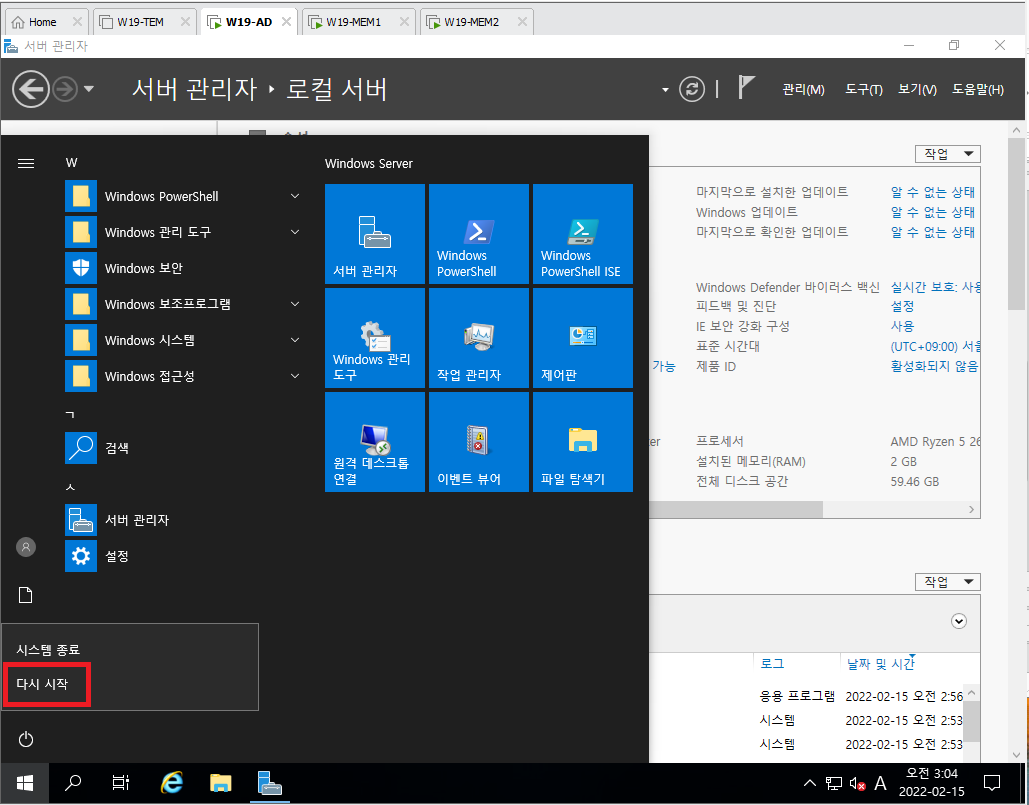This screenshot has height=805, width=1029.
Task: Click the muted volume tray icon
Action: 857,783
